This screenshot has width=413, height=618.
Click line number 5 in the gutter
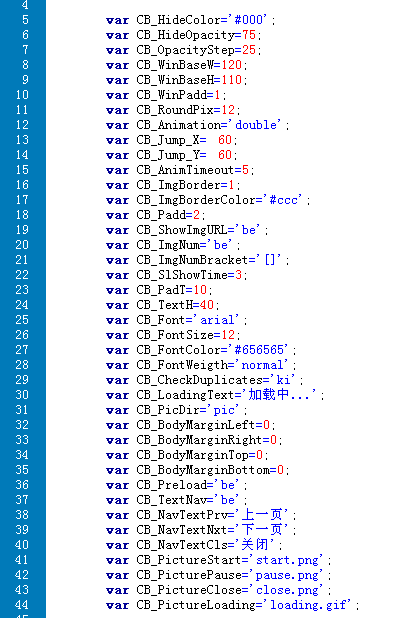click(25, 20)
